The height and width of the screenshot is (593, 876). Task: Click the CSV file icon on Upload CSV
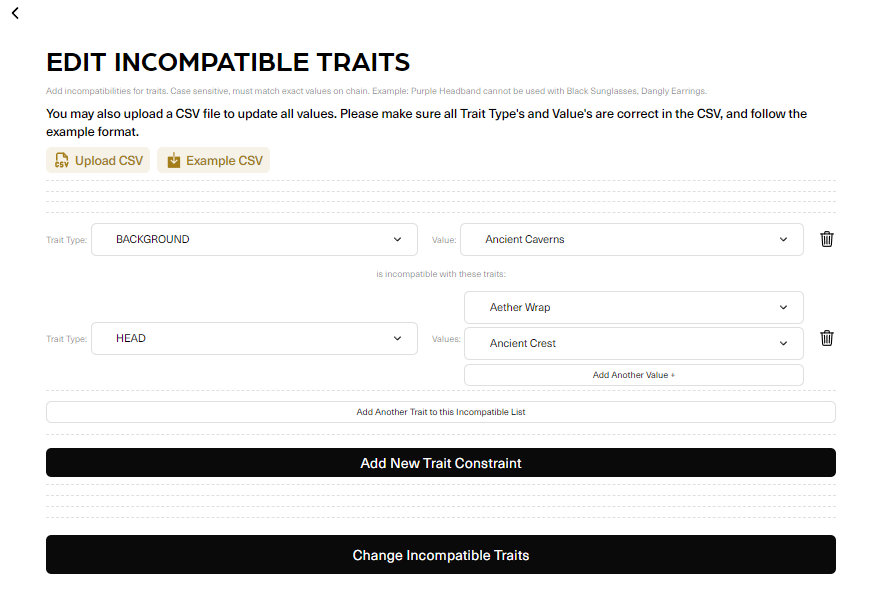pos(62,160)
